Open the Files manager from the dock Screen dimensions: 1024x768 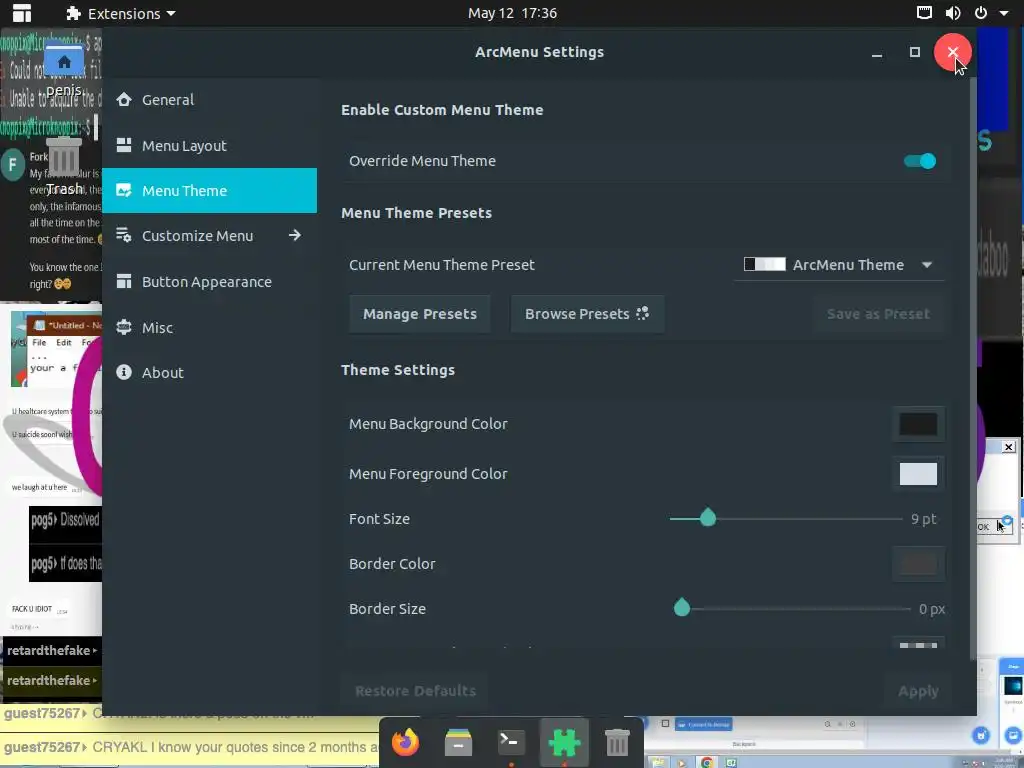pos(458,743)
